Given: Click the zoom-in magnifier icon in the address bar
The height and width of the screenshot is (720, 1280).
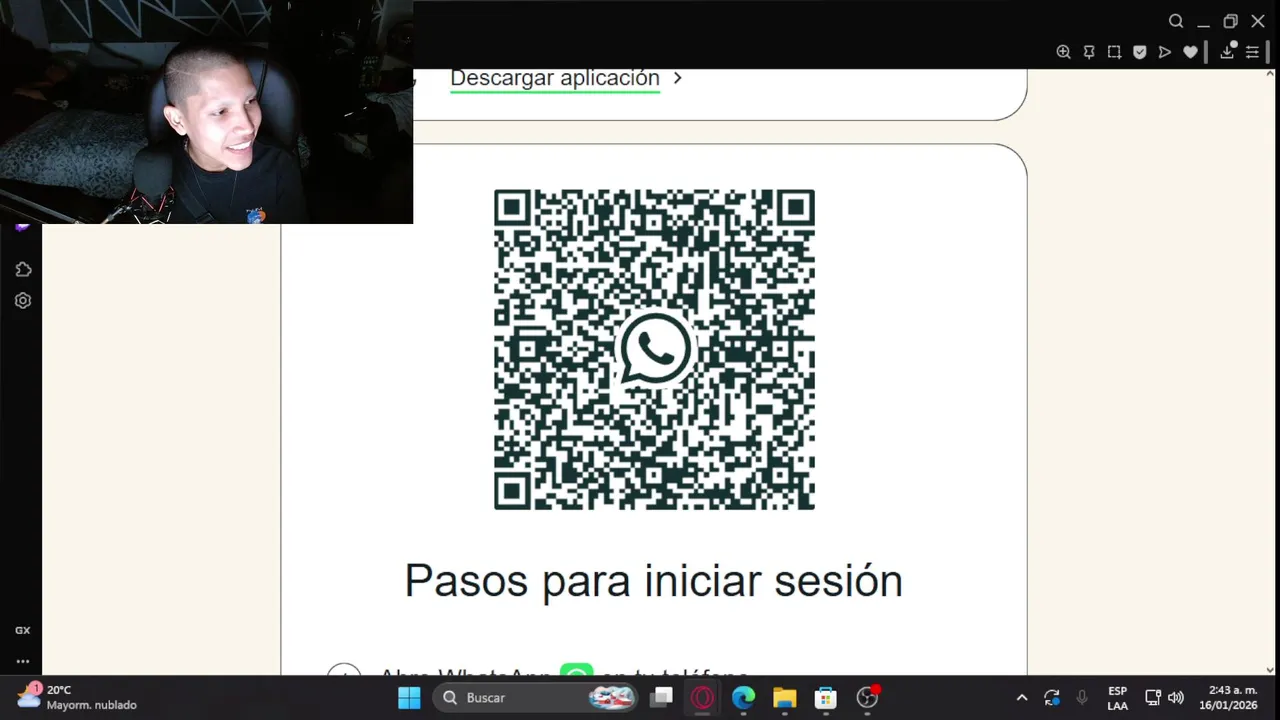Looking at the screenshot, I should click(x=1063, y=52).
